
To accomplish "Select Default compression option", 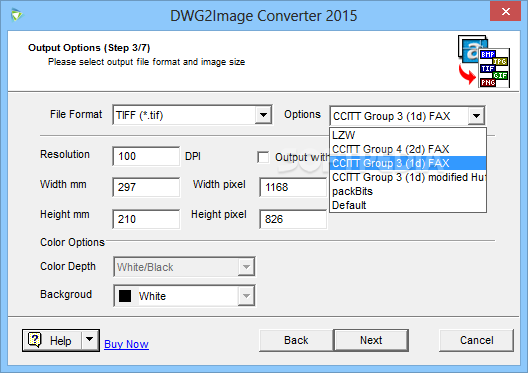I will point(408,205).
